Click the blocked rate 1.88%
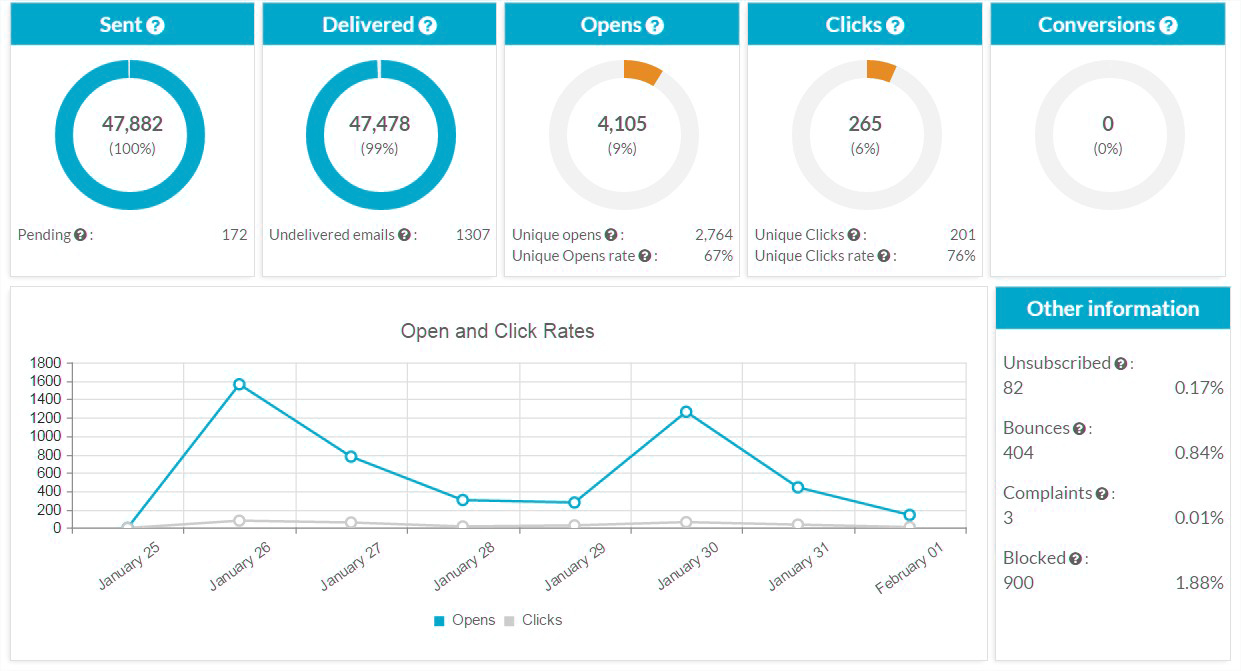Screen dimensions: 1241x671 tap(1199, 583)
